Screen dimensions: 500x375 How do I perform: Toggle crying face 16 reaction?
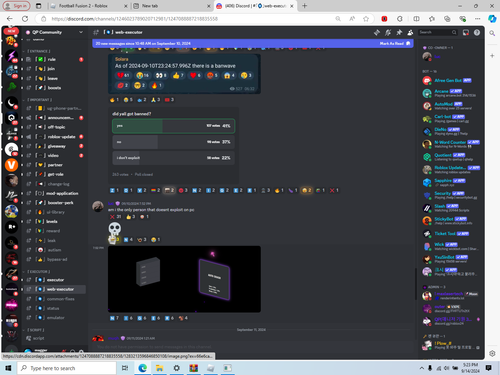(142, 75)
